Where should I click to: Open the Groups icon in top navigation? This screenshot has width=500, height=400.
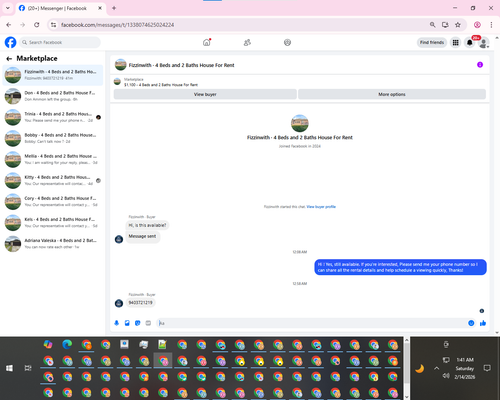pos(287,42)
